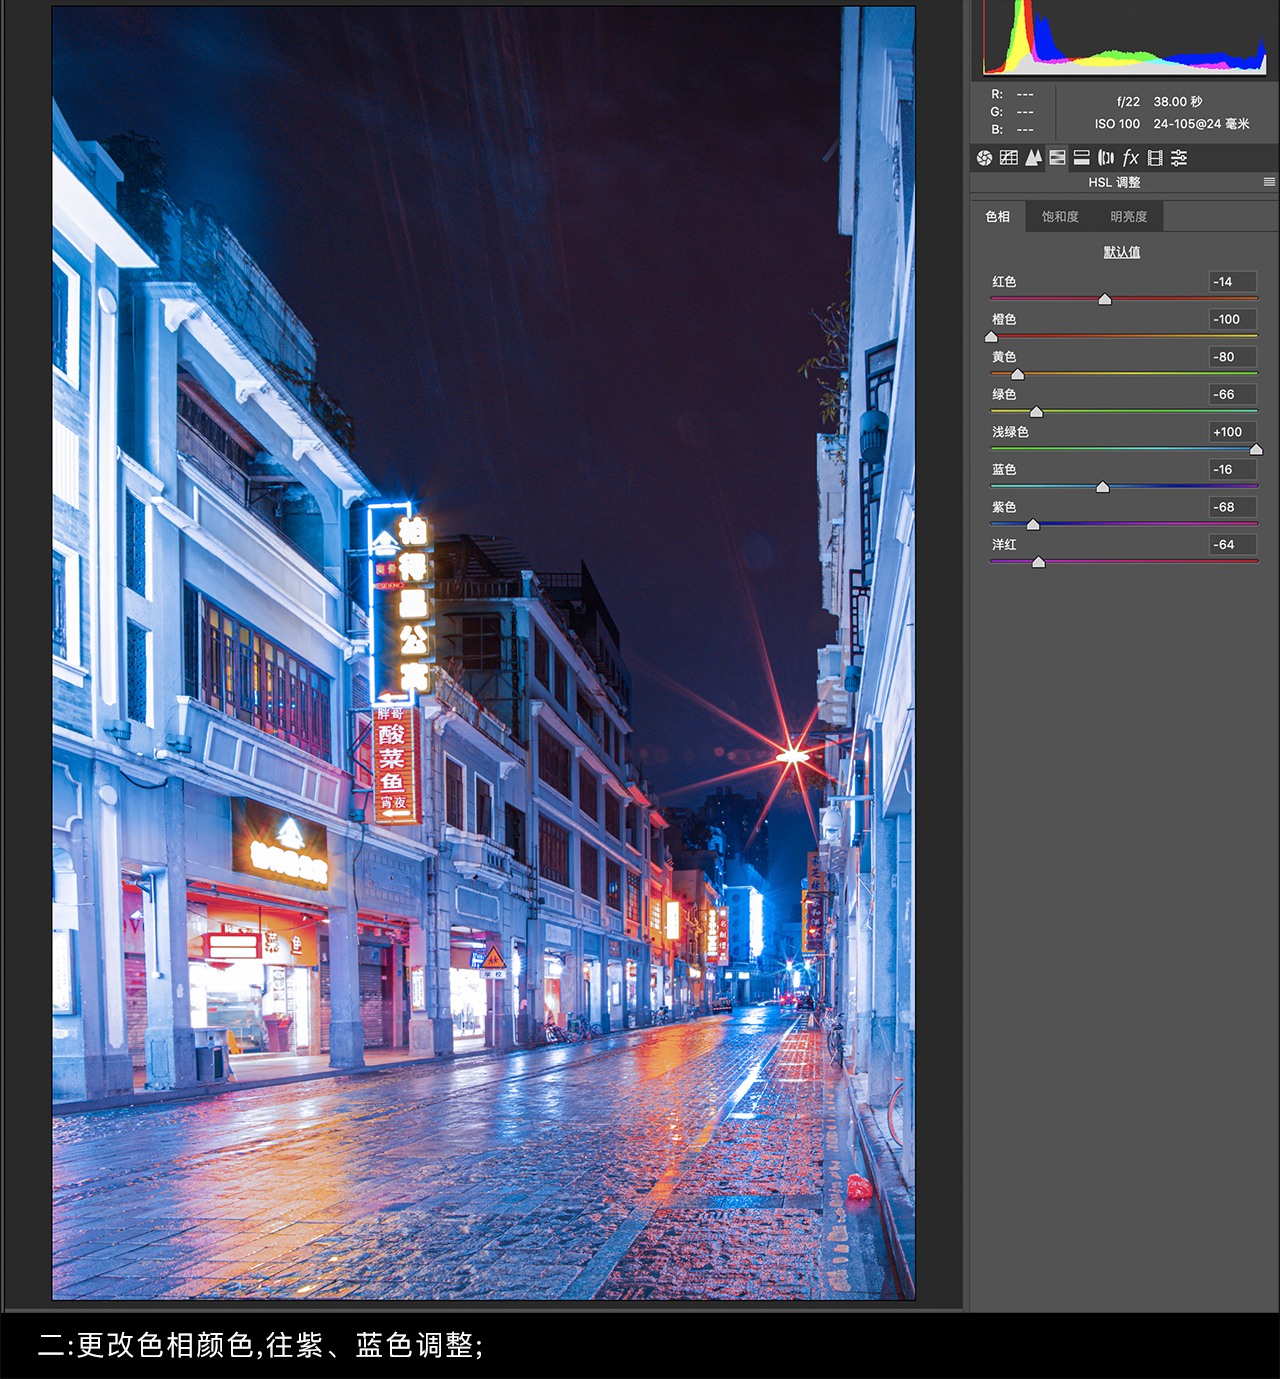Click the B: channel readout

[1012, 130]
